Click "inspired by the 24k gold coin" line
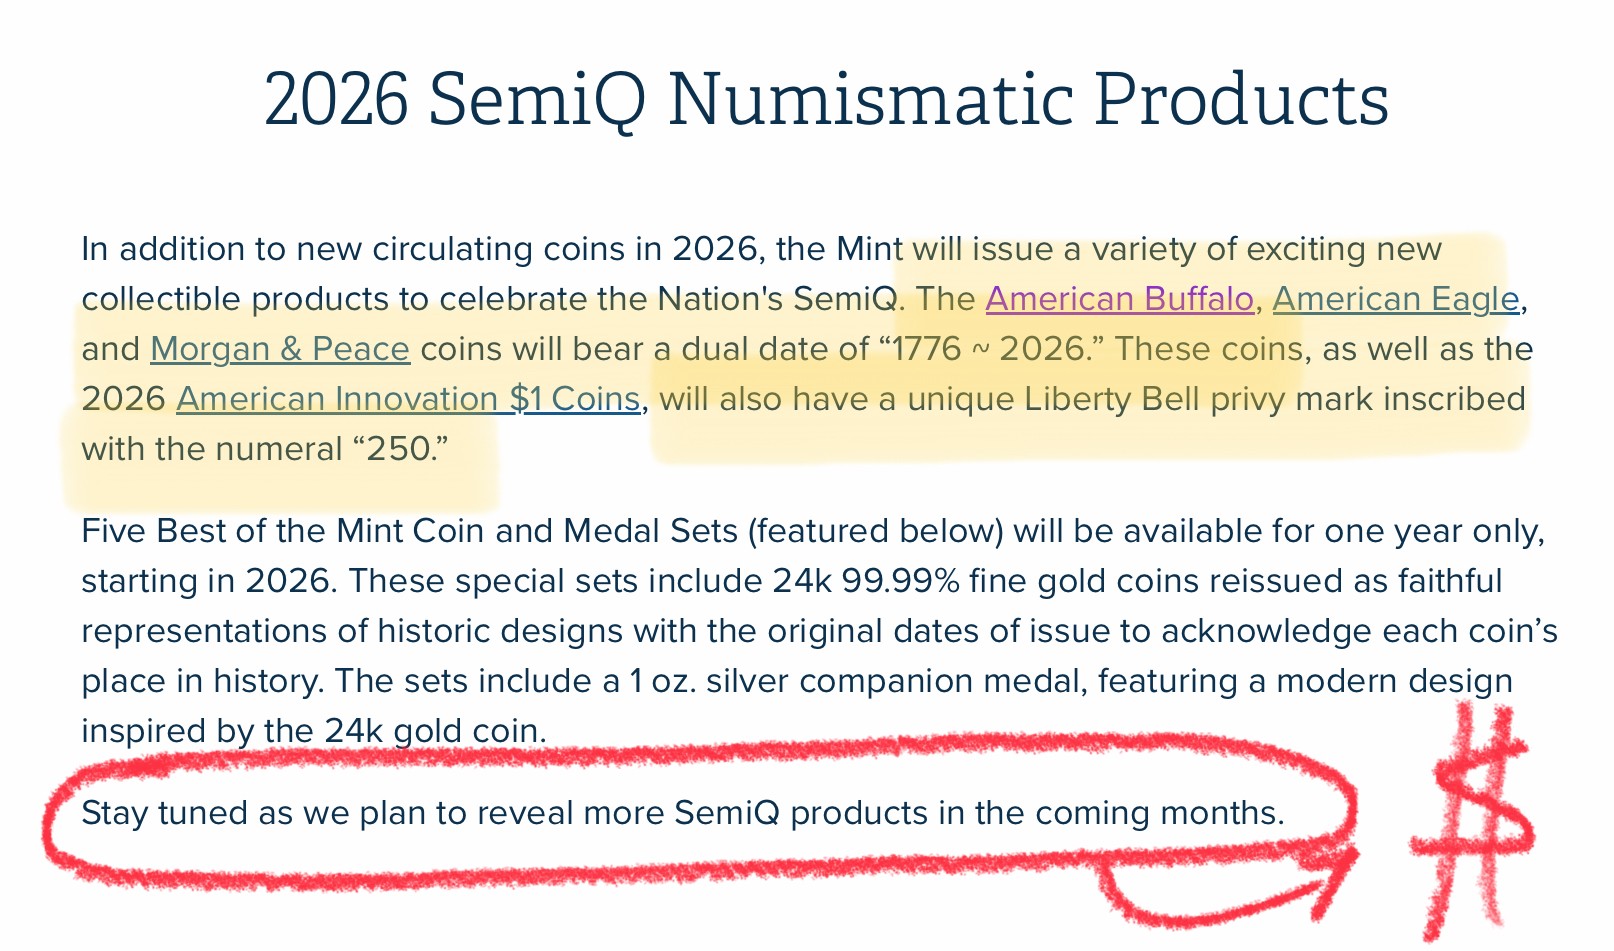This screenshot has width=1614, height=951. tap(313, 731)
